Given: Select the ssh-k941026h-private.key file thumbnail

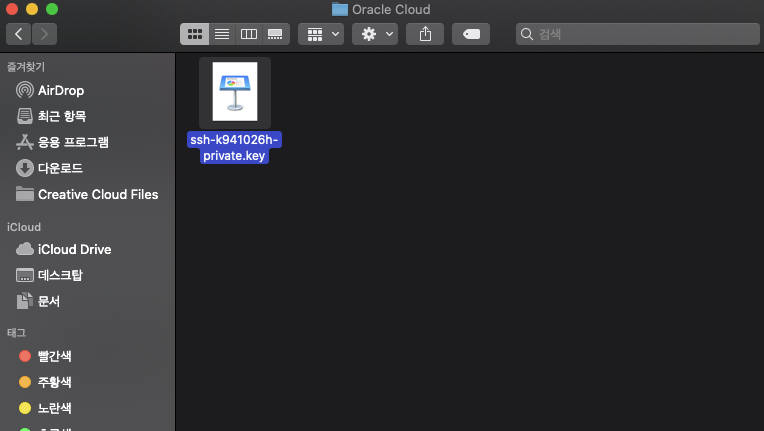Looking at the screenshot, I should 235,92.
